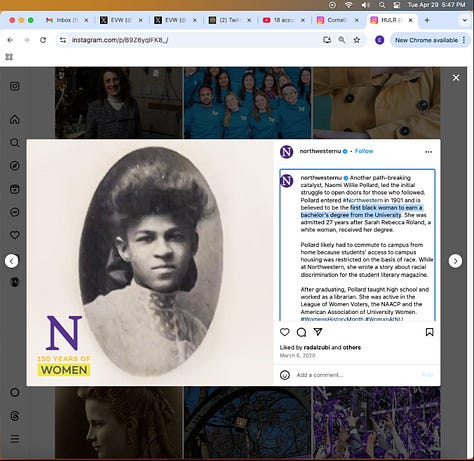
Task: Open the purple confetti crowd thumbnail
Action: pyautogui.click(x=377, y=422)
